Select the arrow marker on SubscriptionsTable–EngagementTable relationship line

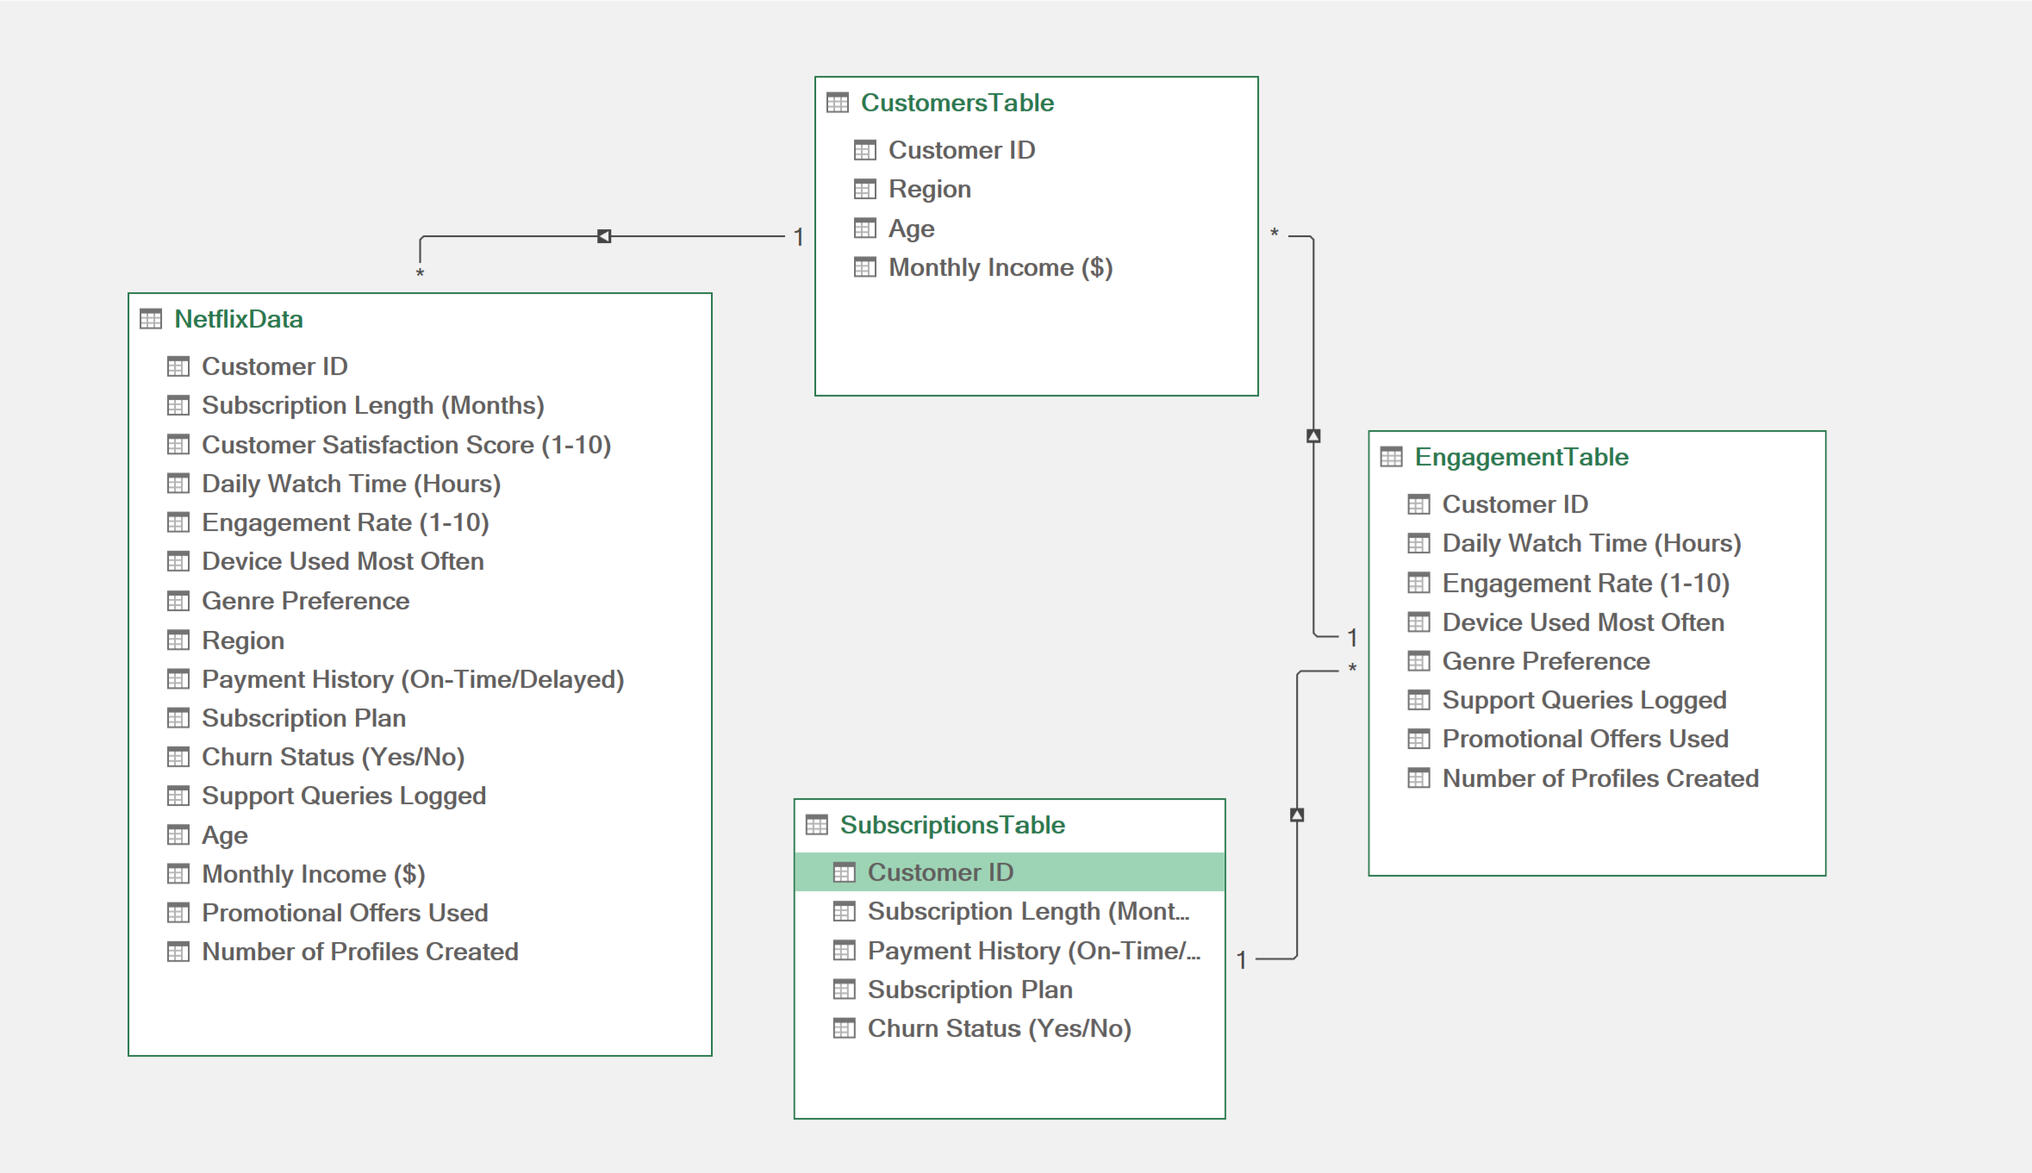pyautogui.click(x=1297, y=815)
